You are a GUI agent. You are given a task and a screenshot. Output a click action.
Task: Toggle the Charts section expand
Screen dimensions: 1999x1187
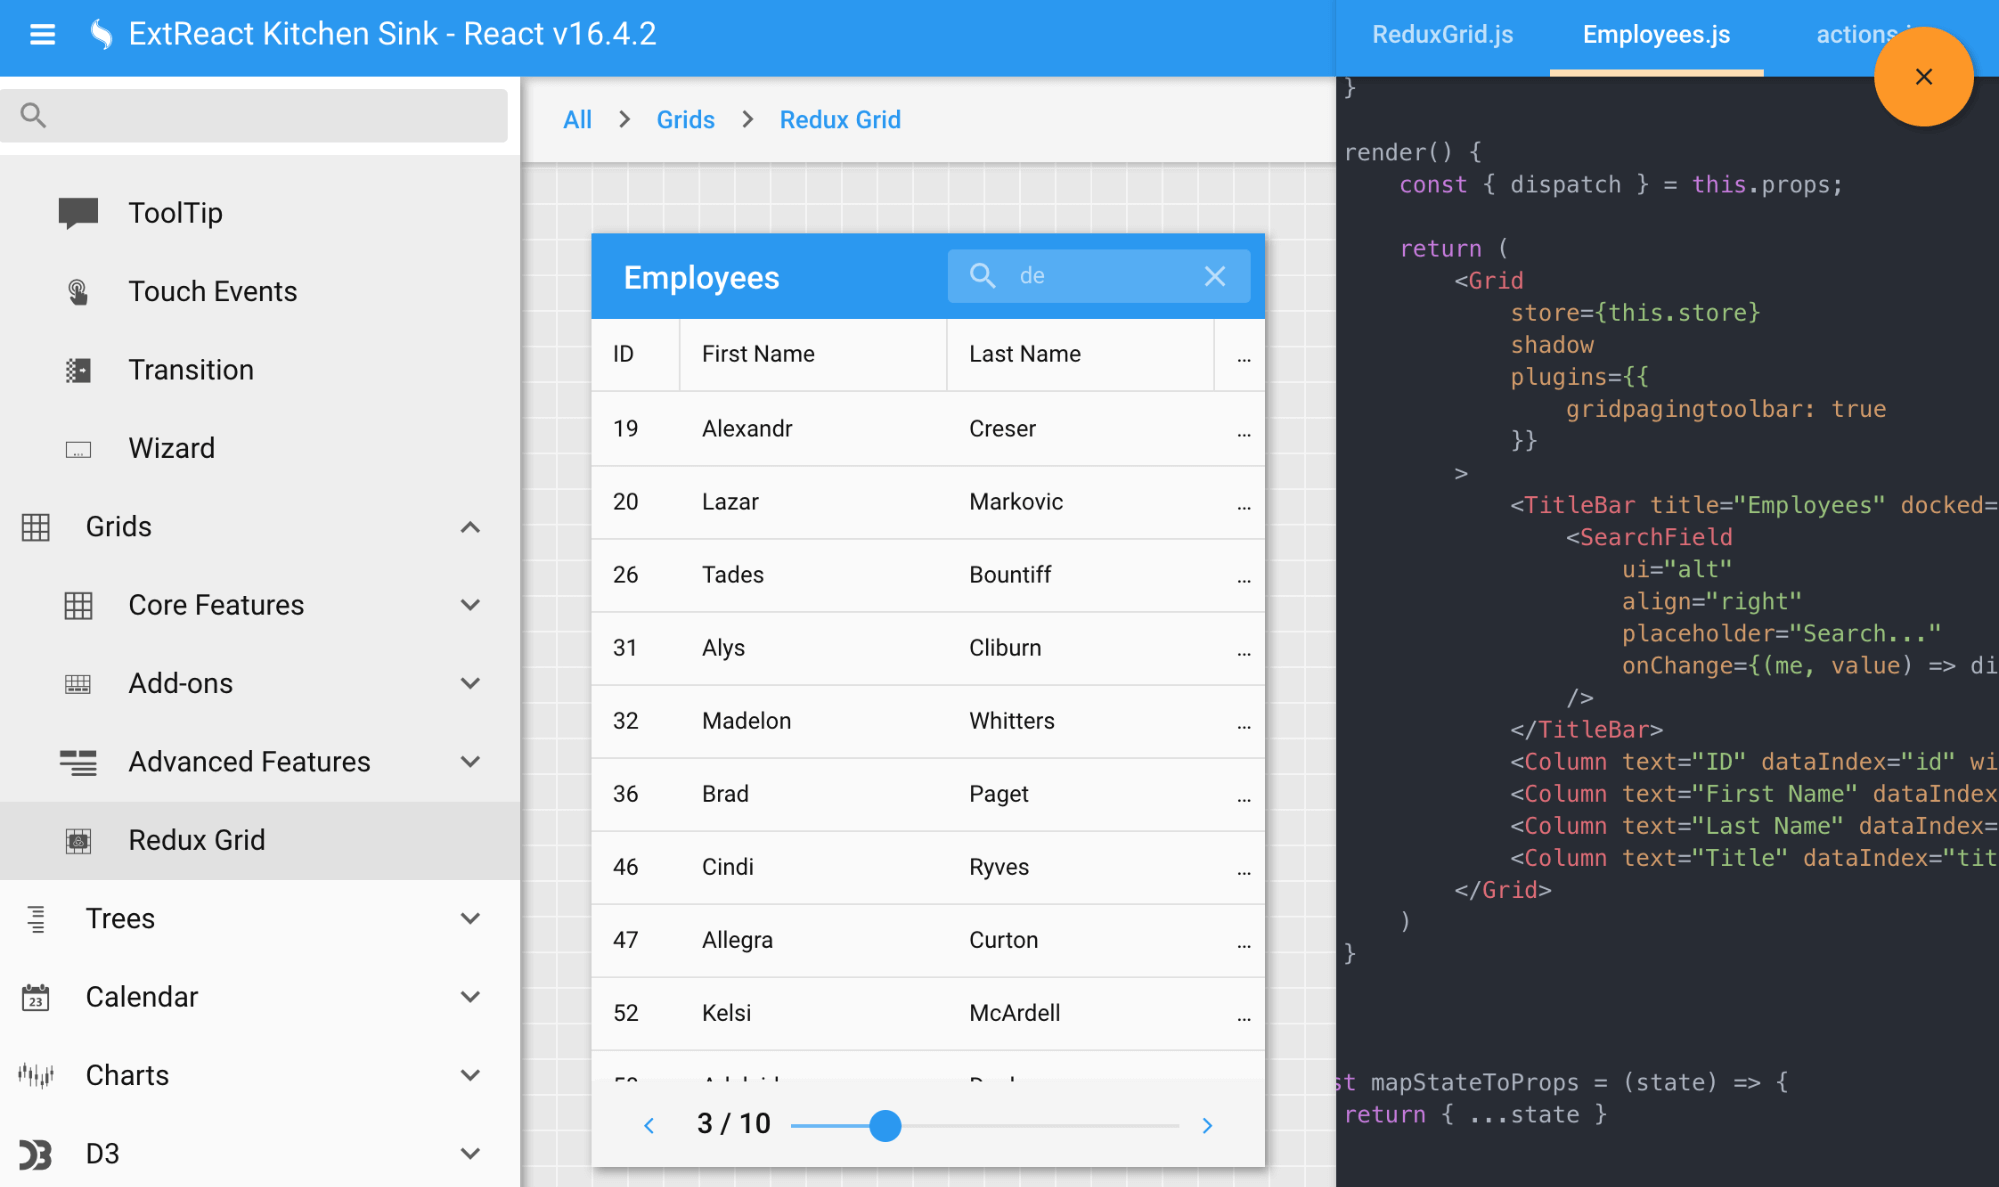tap(472, 1075)
